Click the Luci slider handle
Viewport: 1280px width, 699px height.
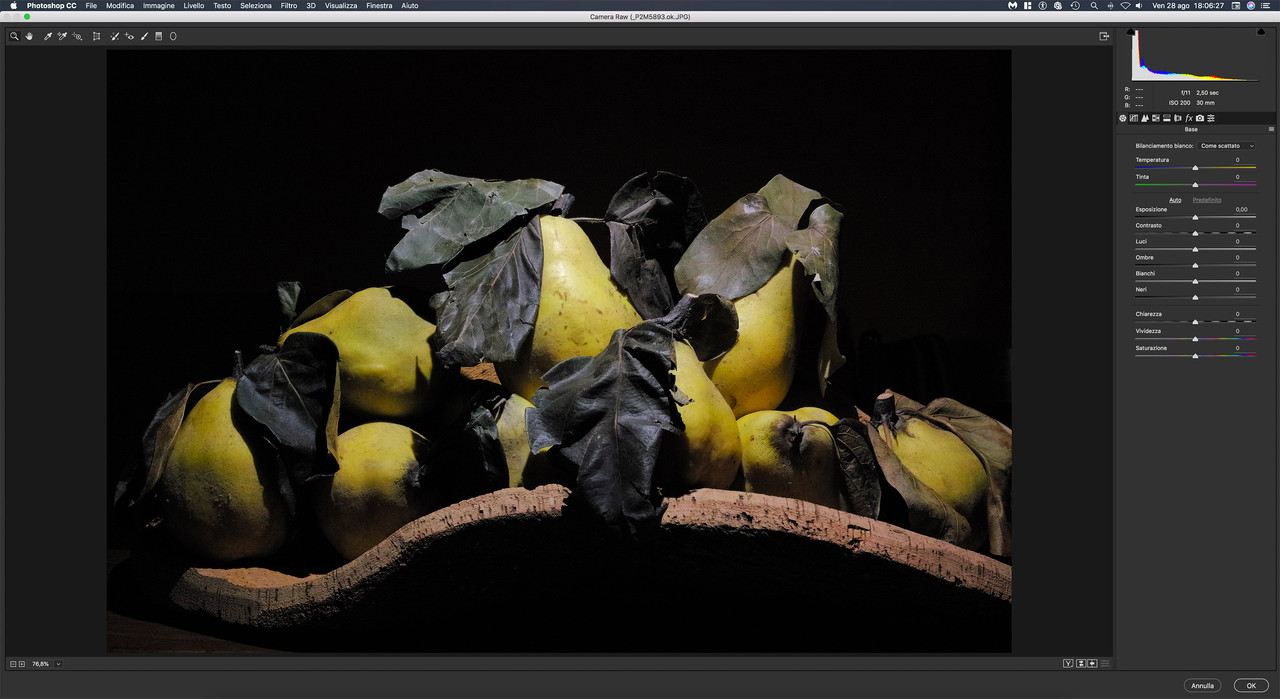point(1195,249)
